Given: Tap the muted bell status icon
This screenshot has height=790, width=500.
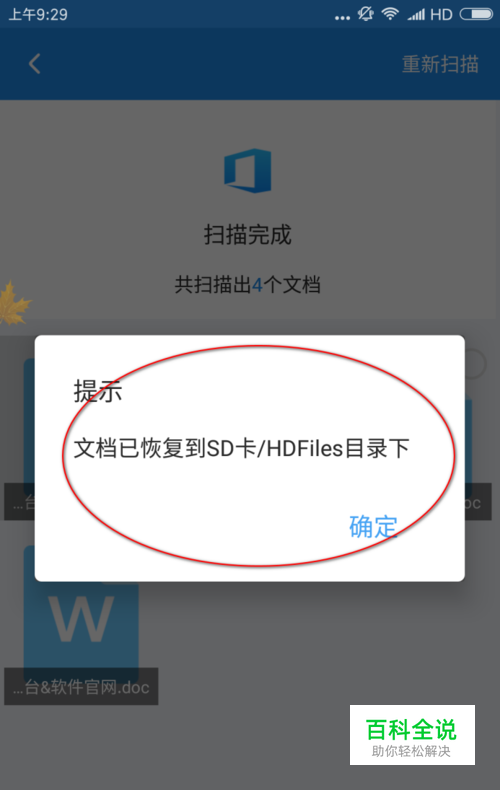Looking at the screenshot, I should click(x=365, y=14).
